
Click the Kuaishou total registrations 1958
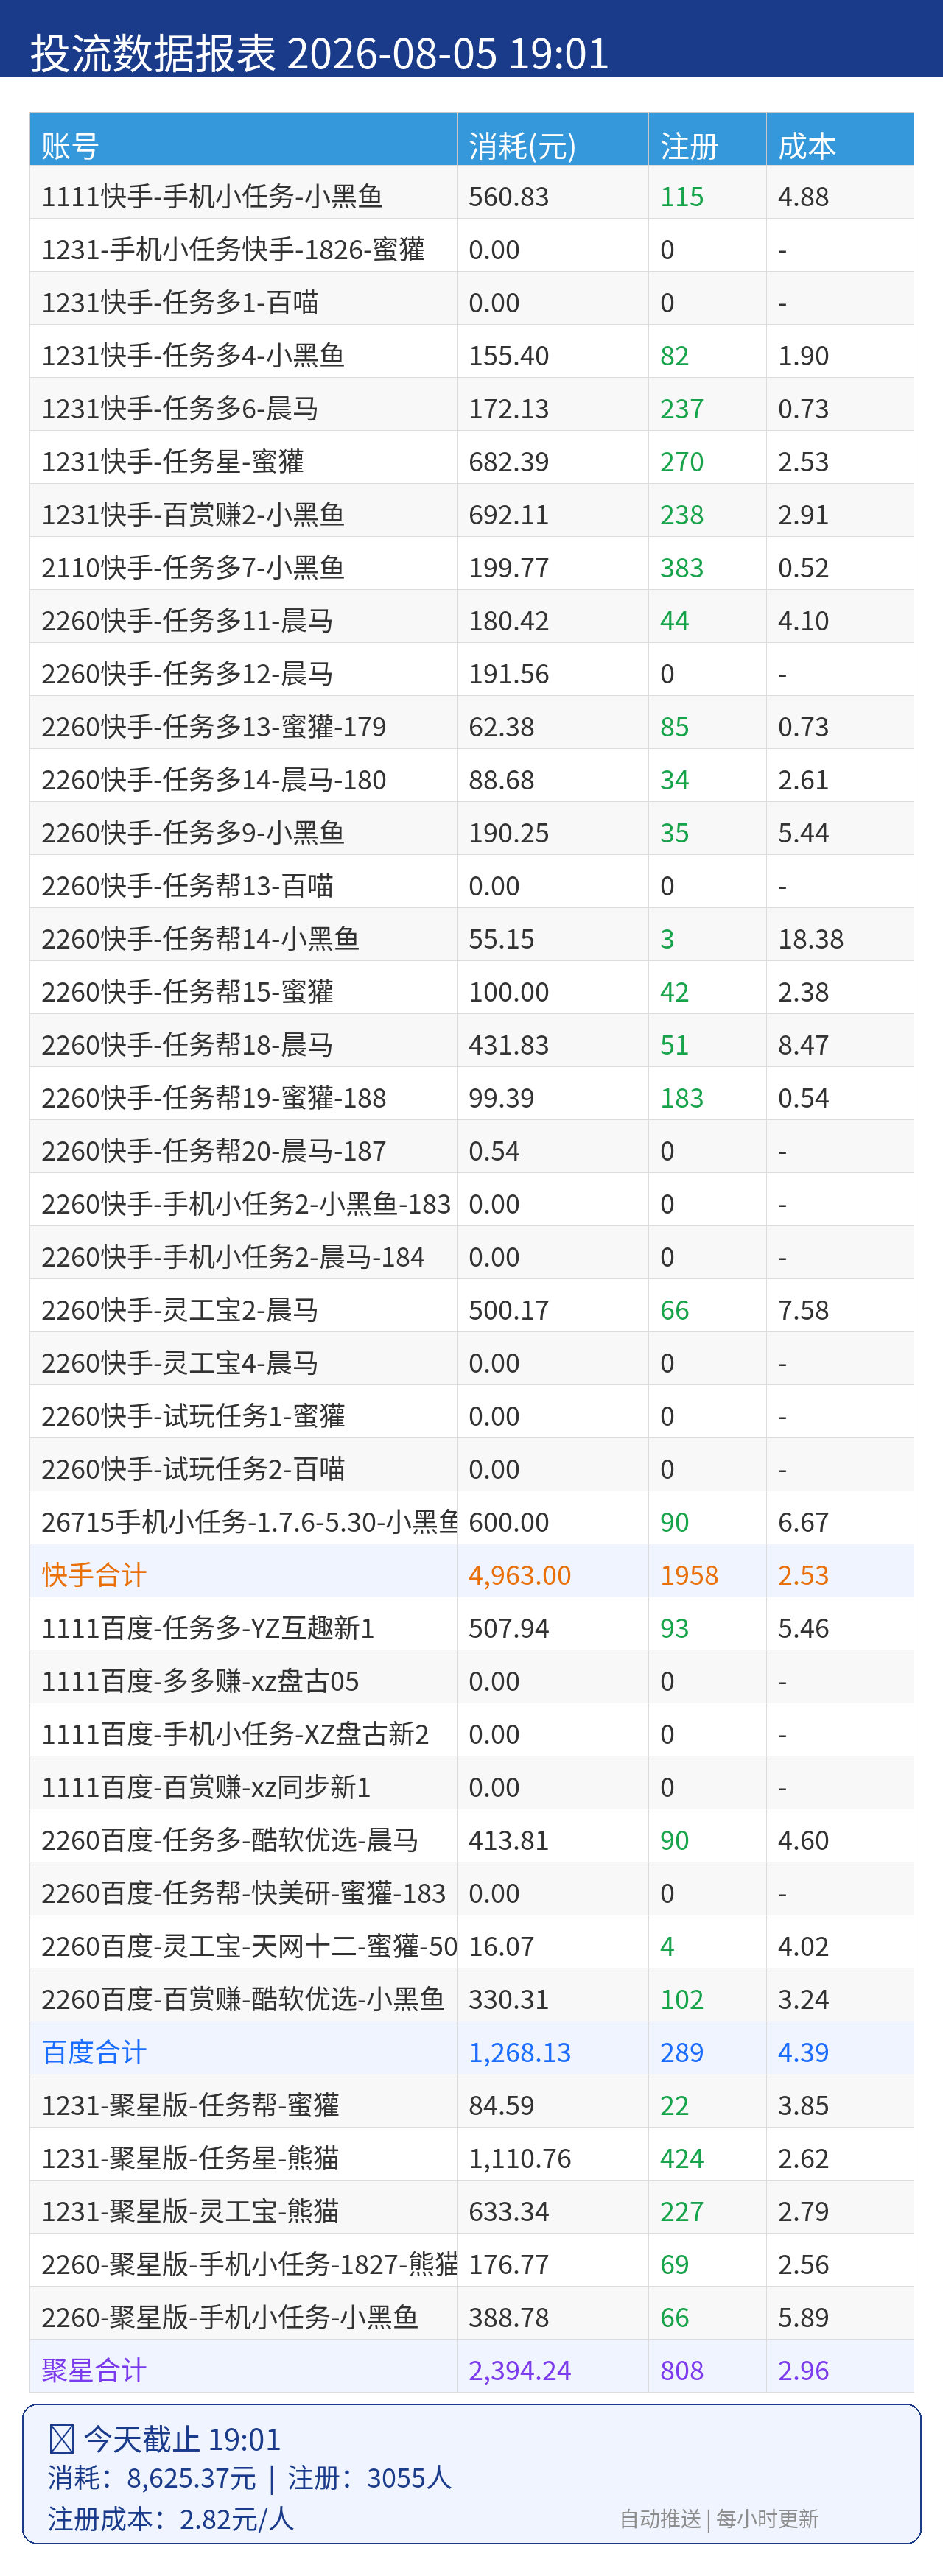click(689, 1575)
